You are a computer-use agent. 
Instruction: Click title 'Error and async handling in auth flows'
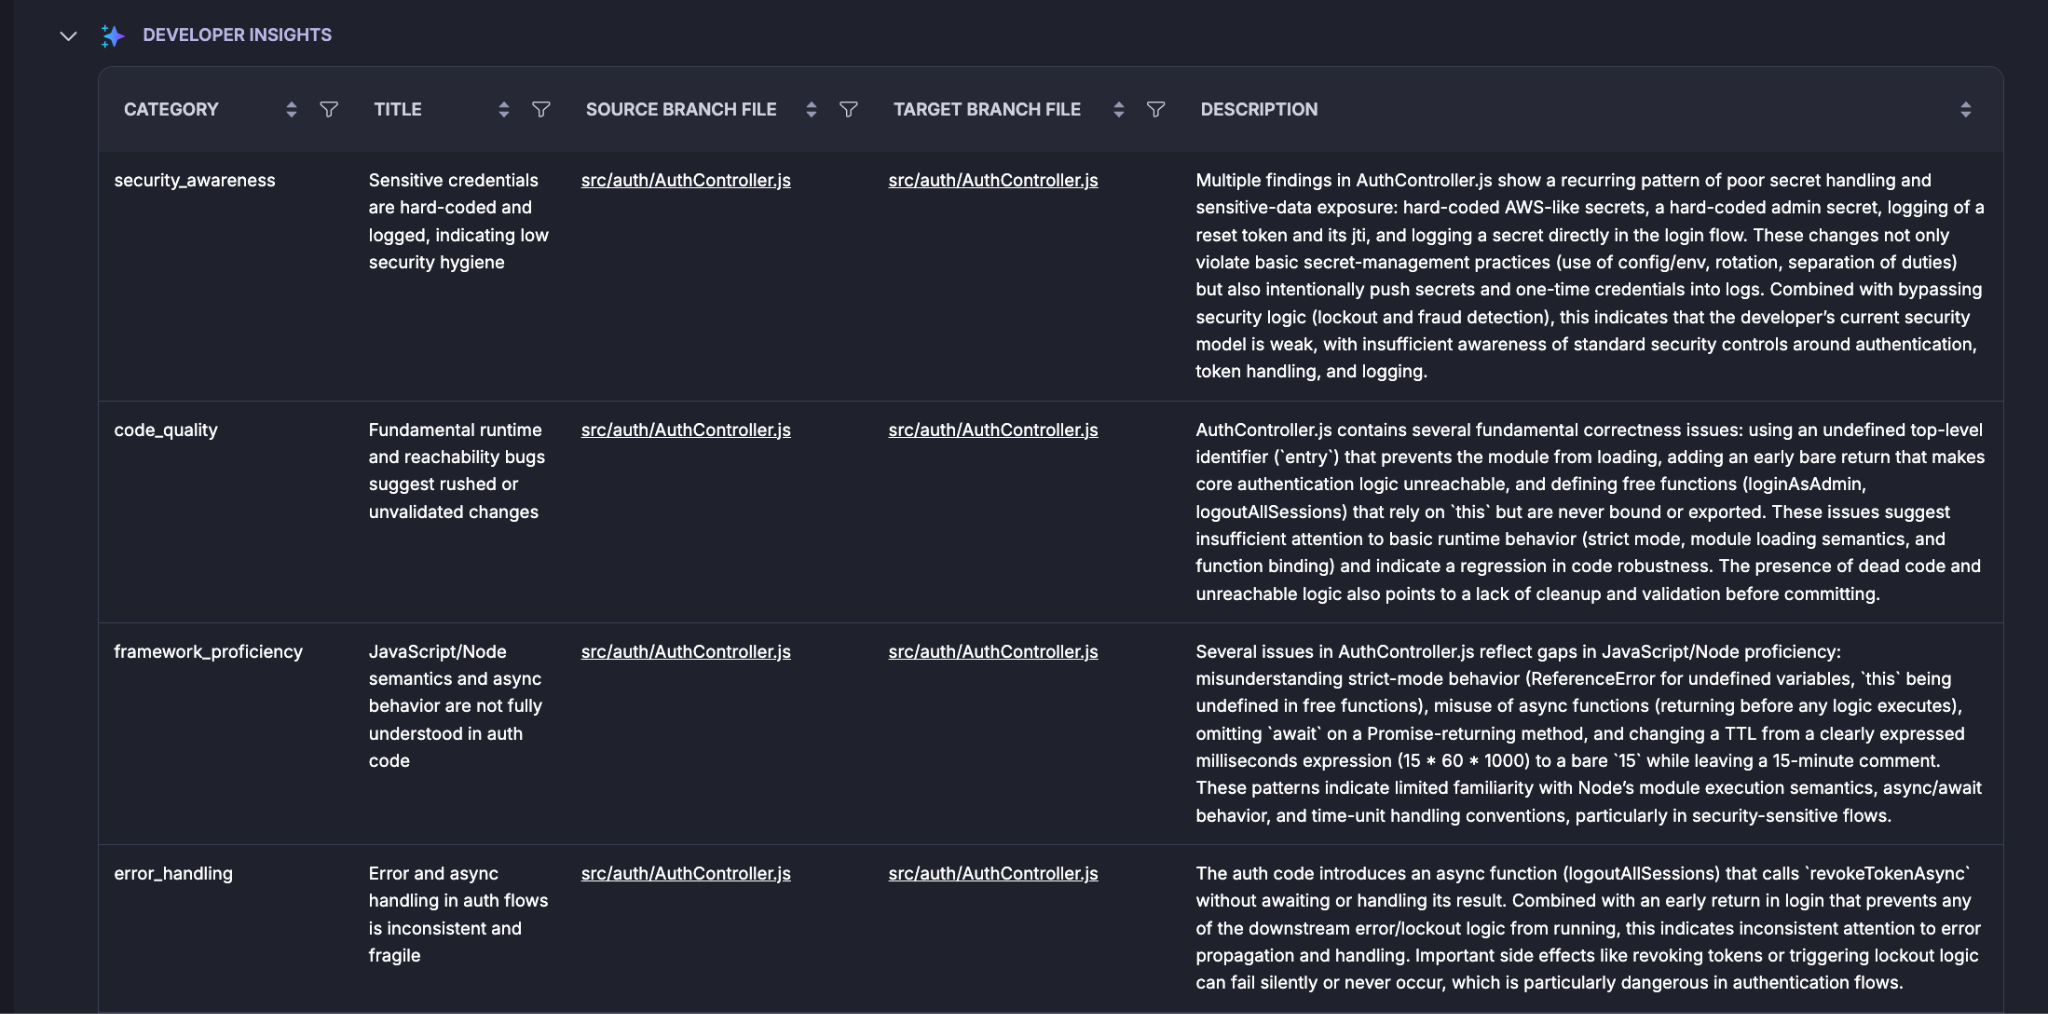[458, 914]
